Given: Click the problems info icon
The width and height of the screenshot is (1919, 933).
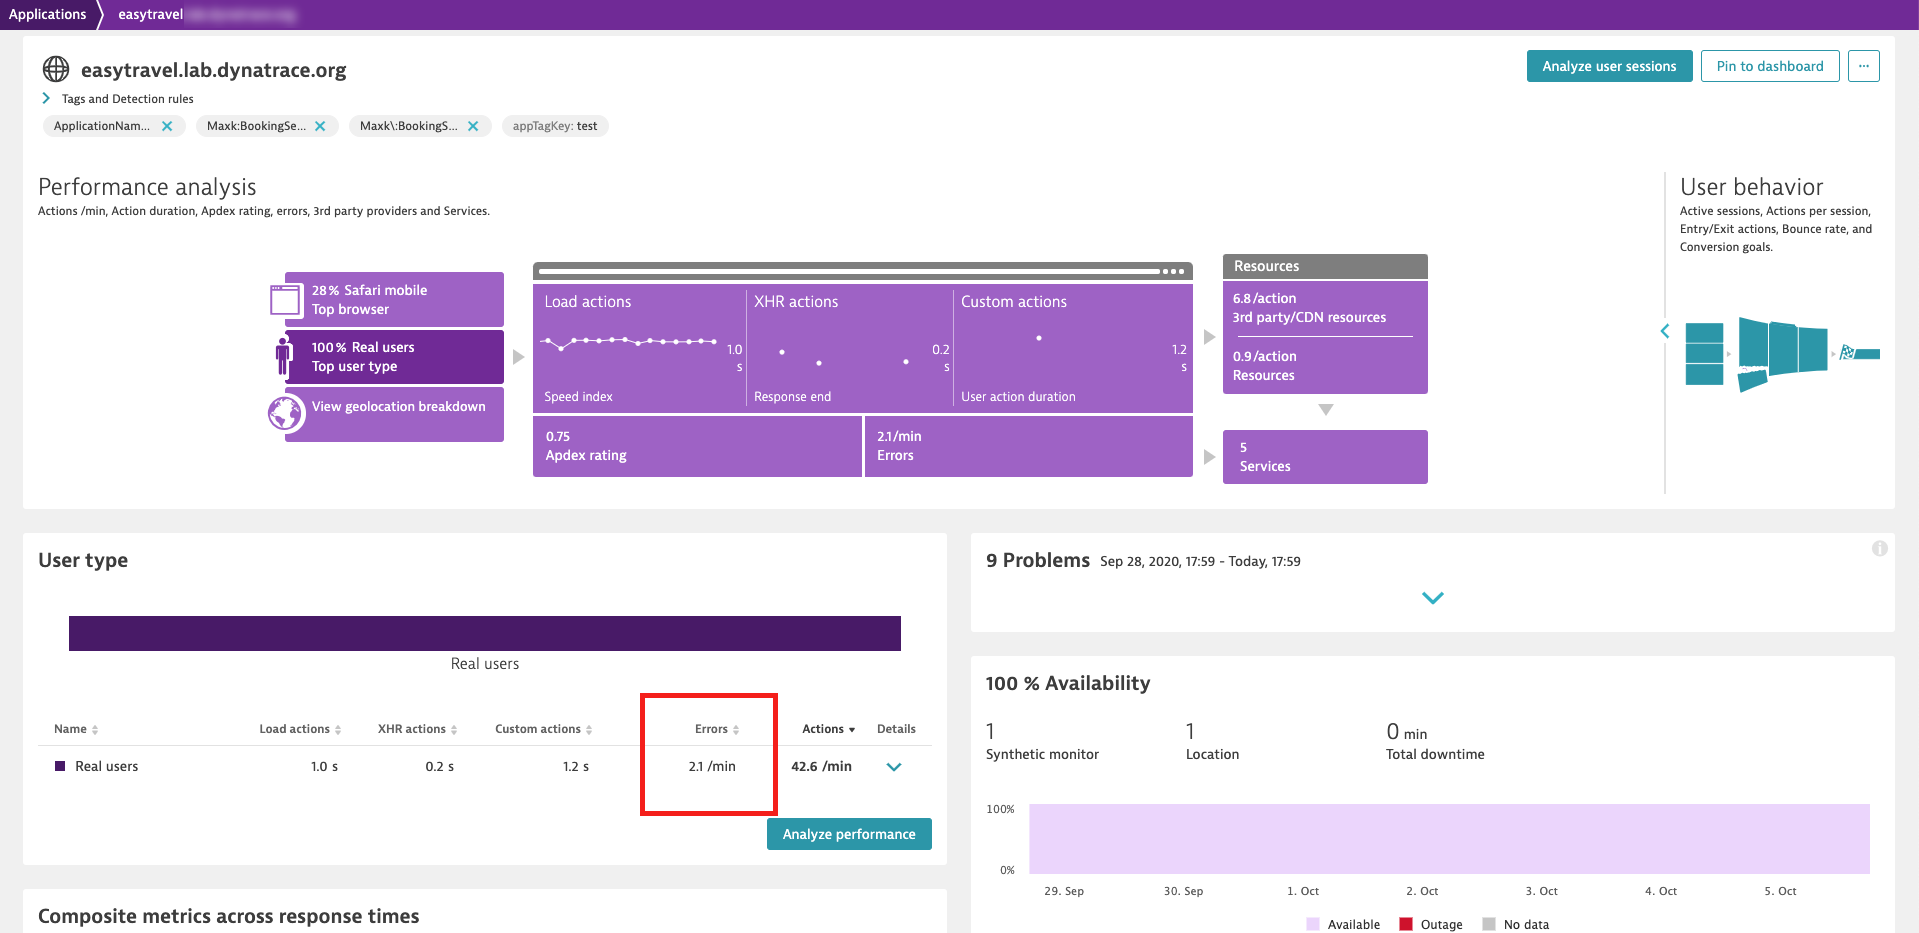Looking at the screenshot, I should pyautogui.click(x=1880, y=548).
